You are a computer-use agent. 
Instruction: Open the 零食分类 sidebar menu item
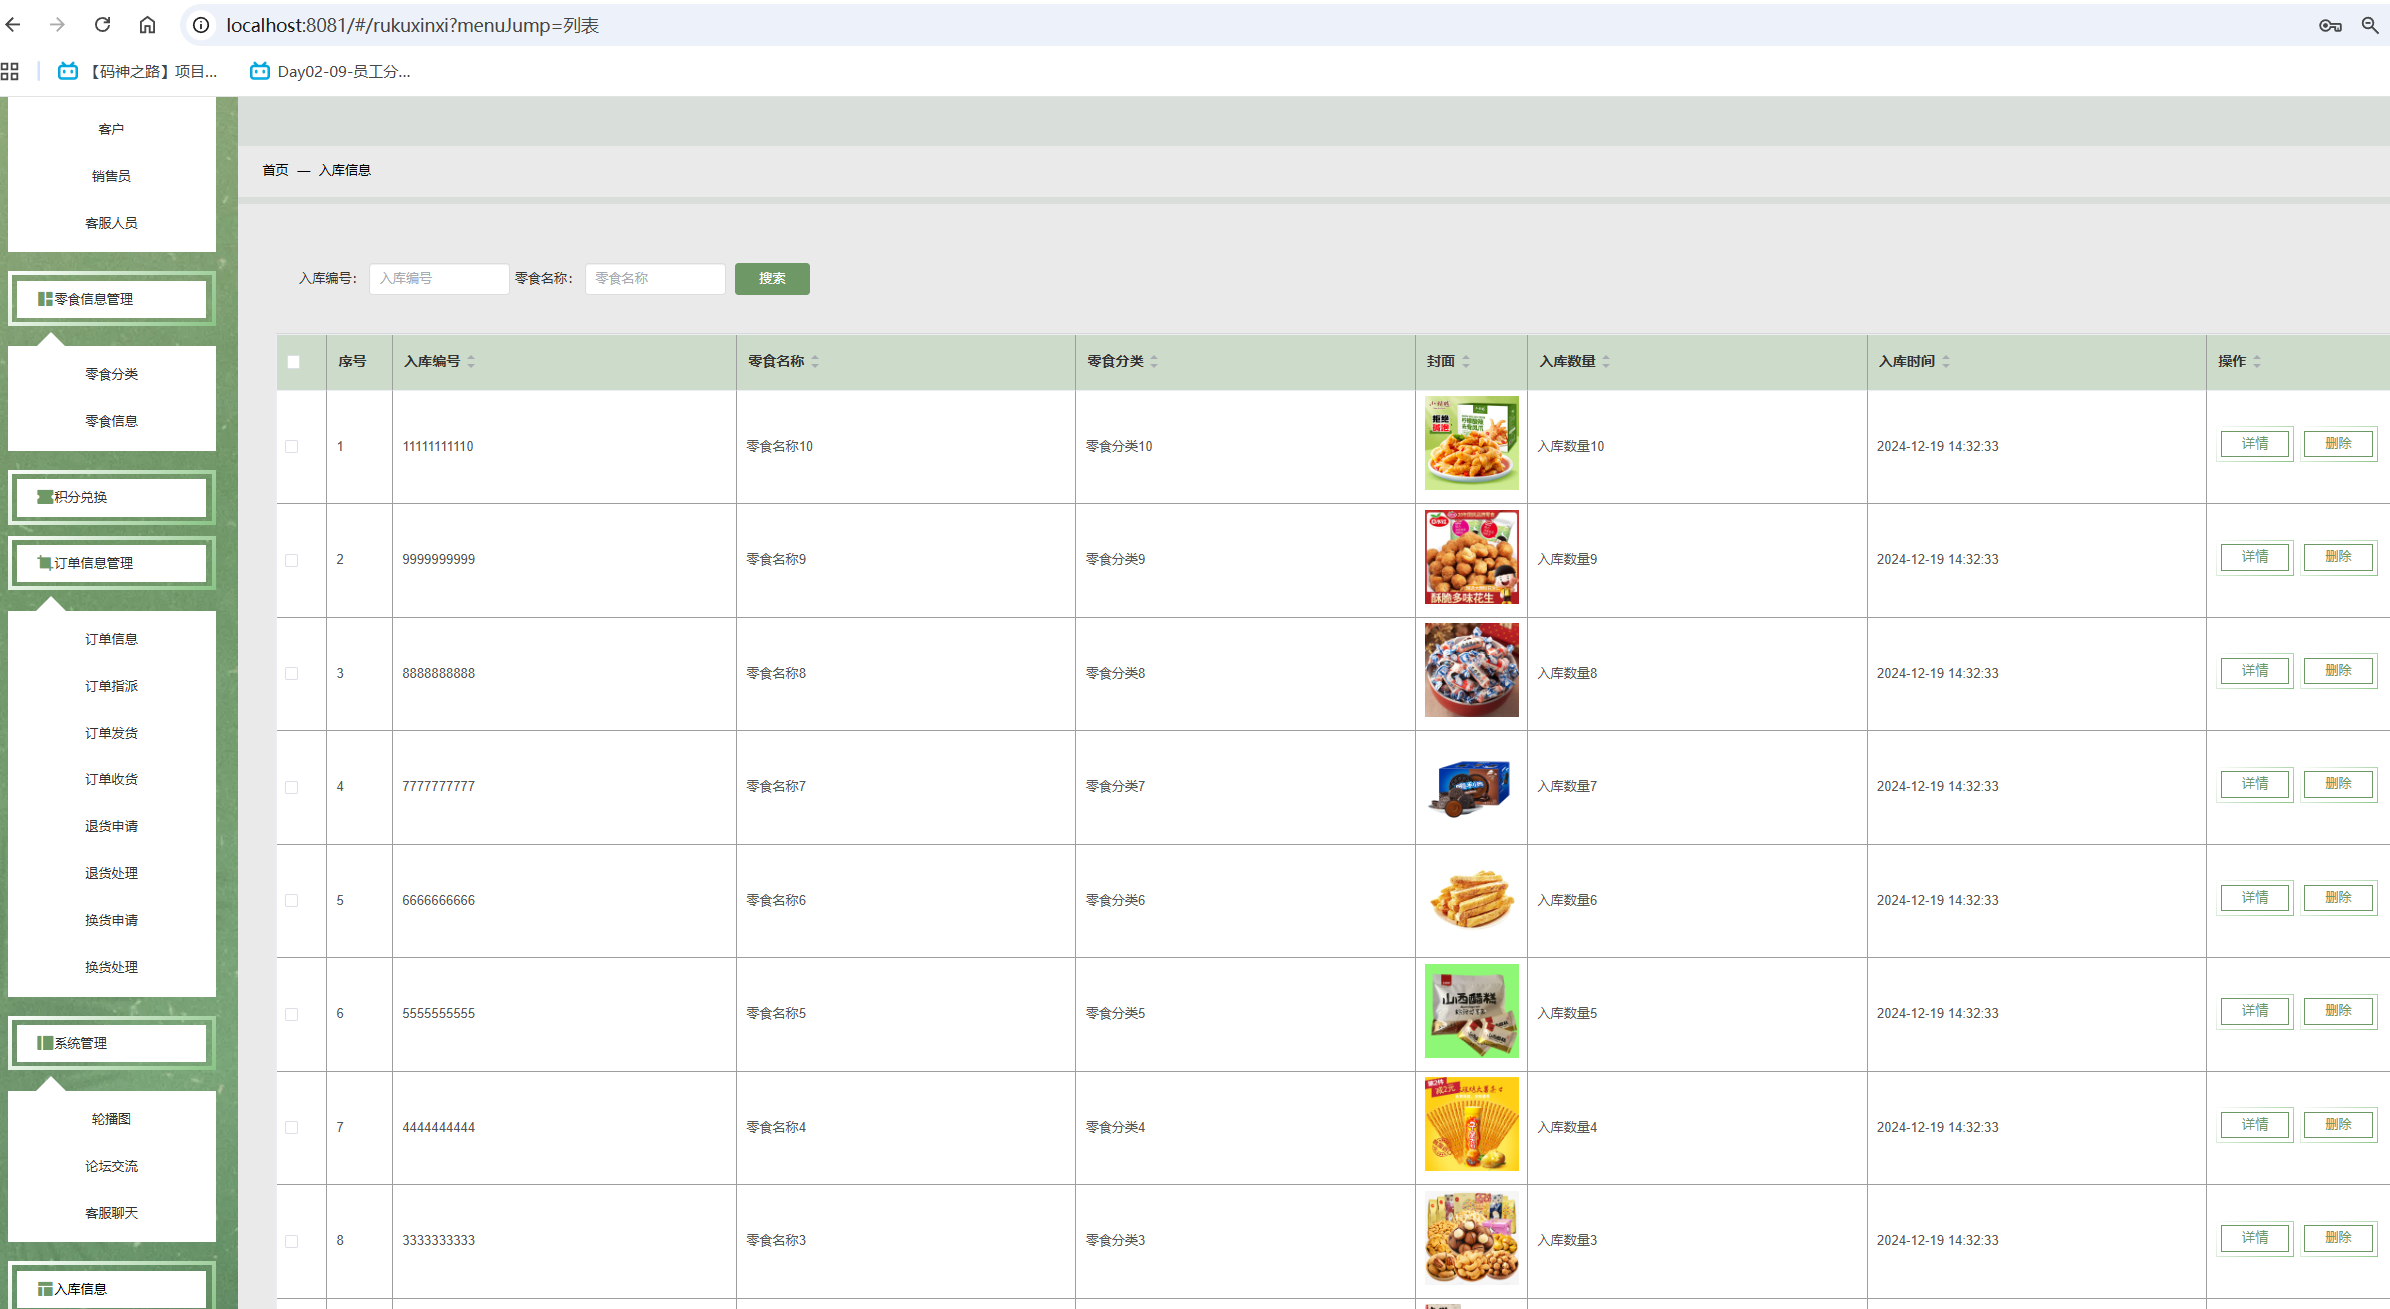[x=111, y=374]
